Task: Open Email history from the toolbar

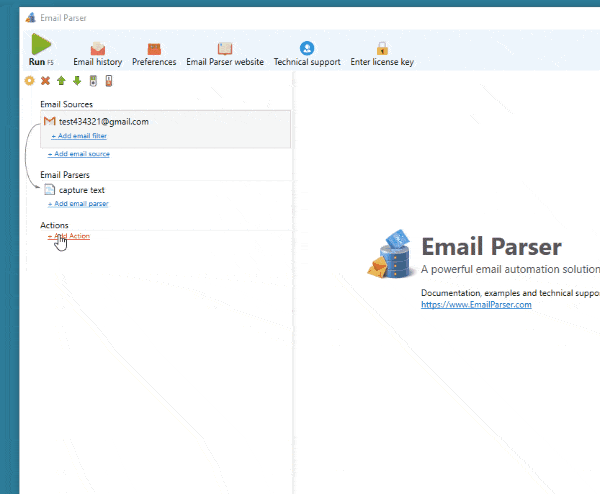Action: coord(98,54)
